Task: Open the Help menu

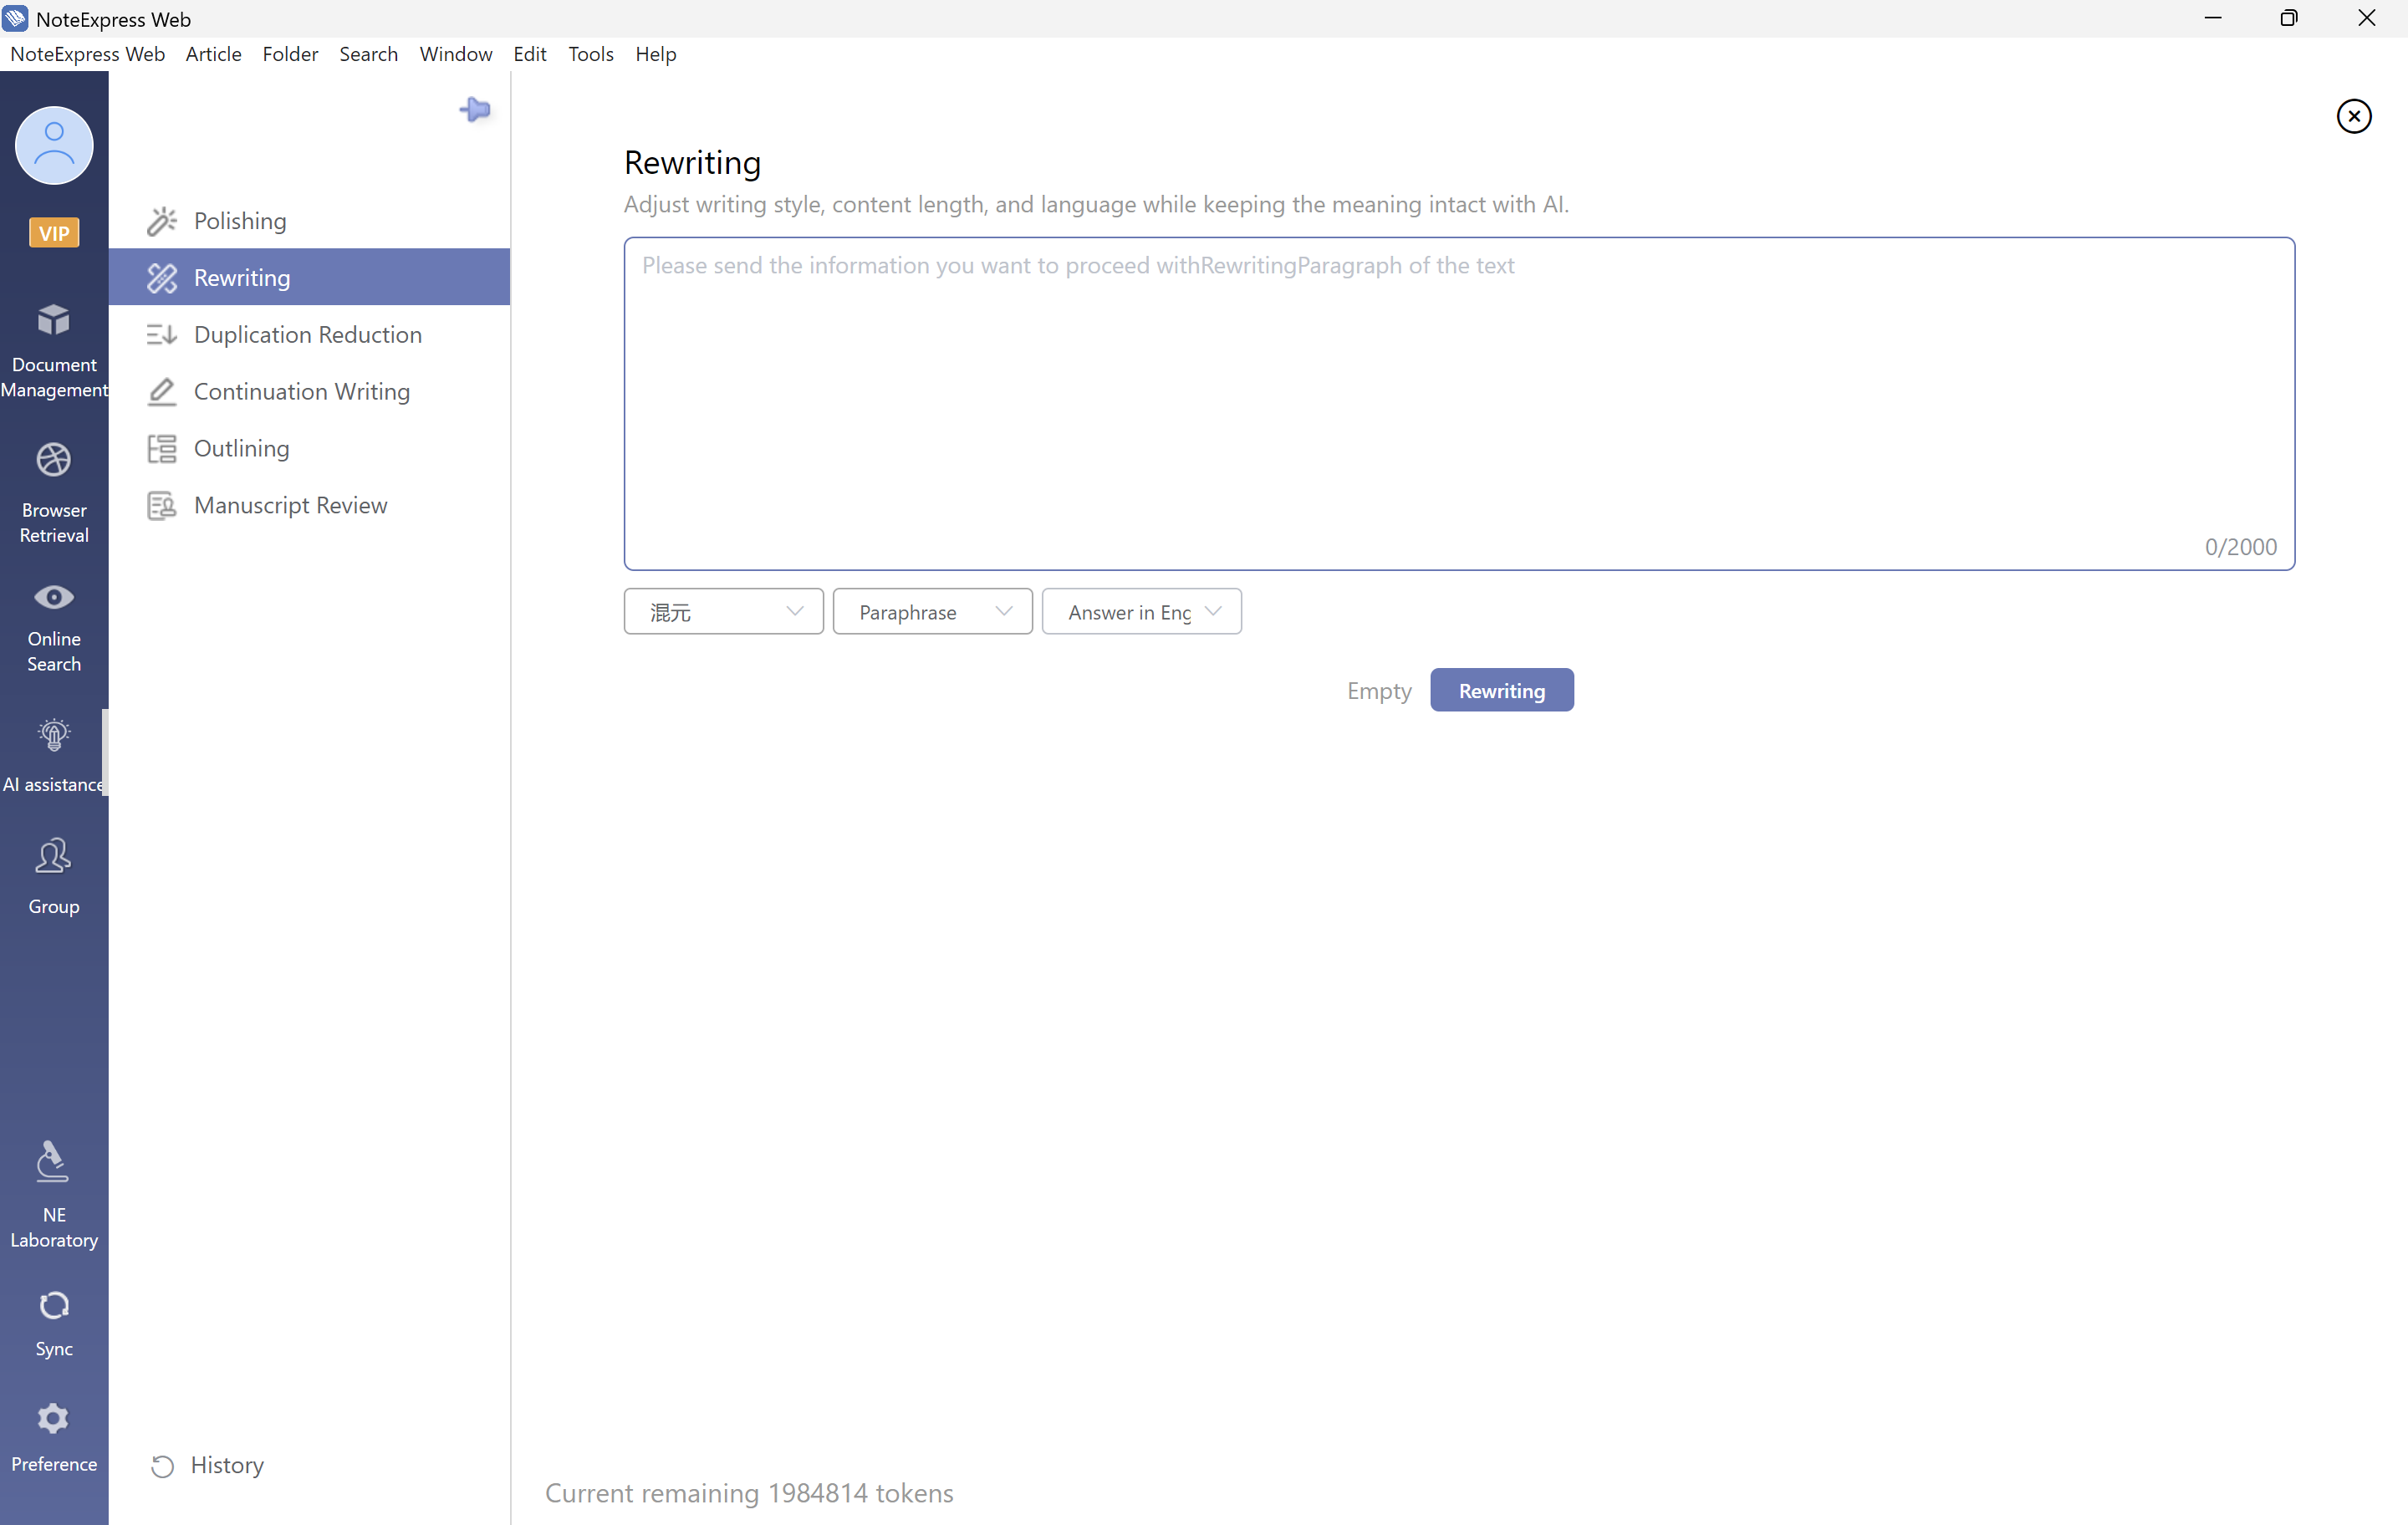Action: click(x=655, y=54)
